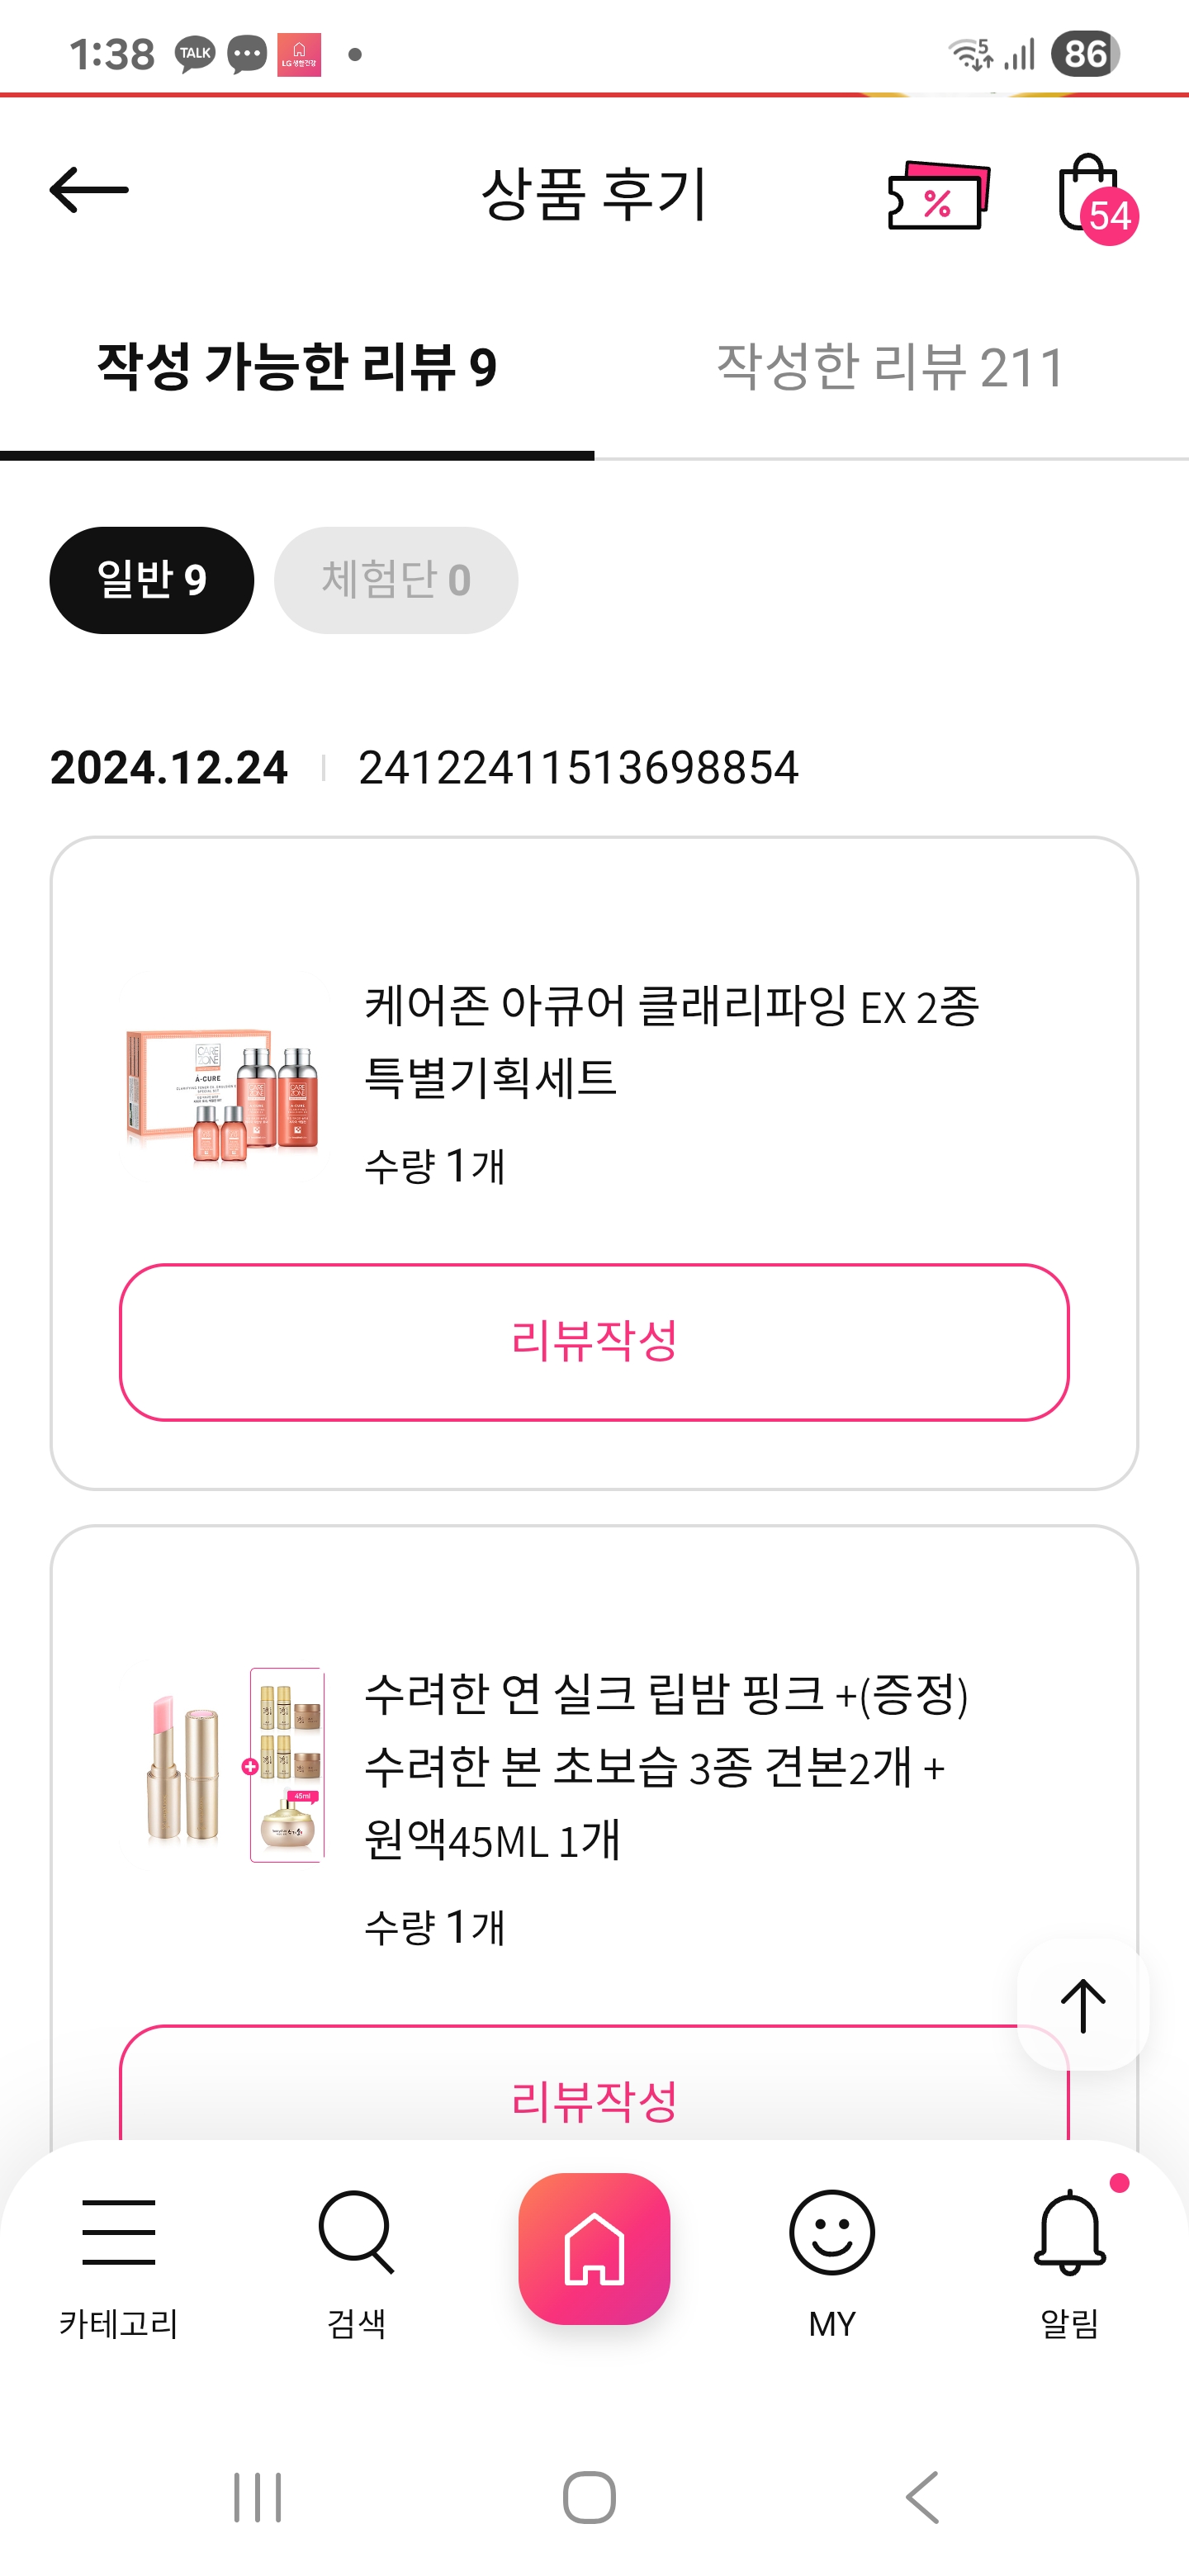Open 케어존 아큐어 클래리파이밍 product title

(671, 1041)
